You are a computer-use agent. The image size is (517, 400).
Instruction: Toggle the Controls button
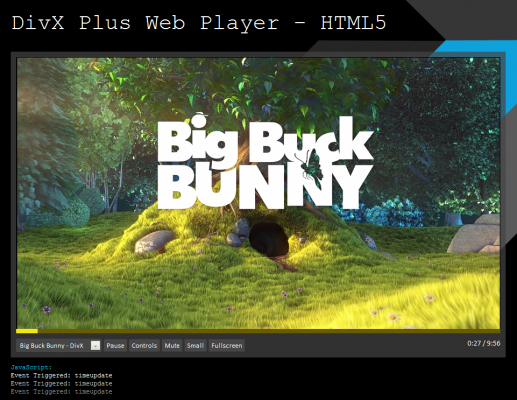pos(144,346)
